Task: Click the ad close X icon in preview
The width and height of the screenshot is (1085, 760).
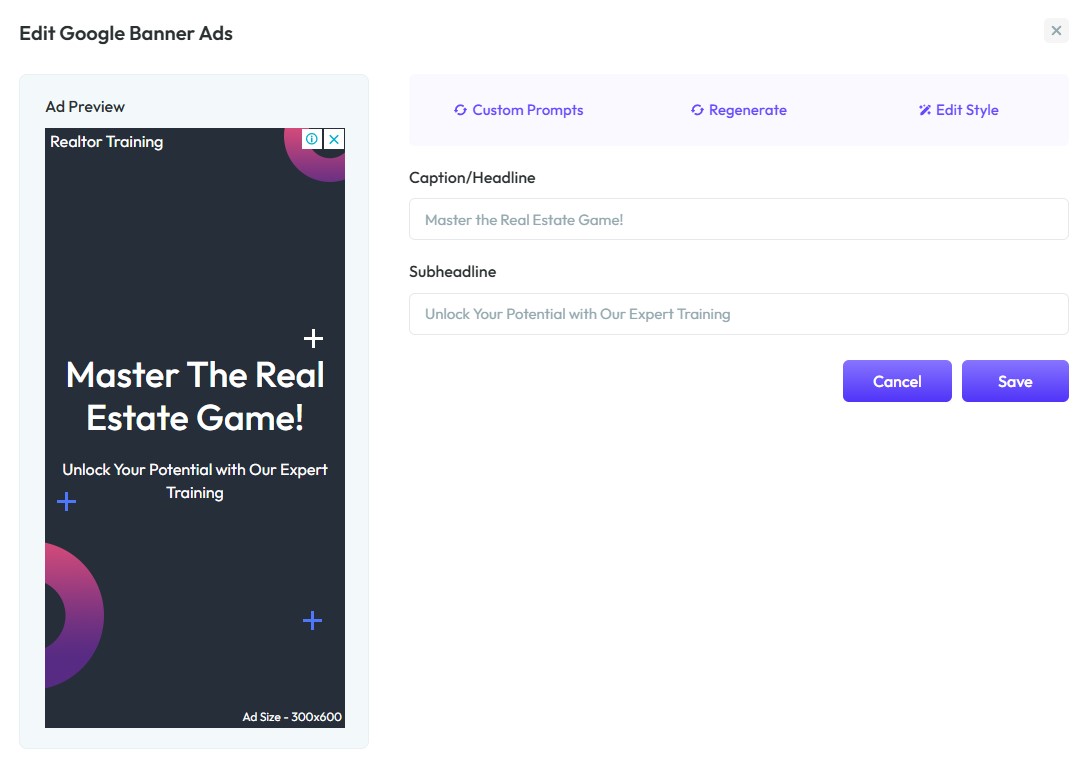Action: click(334, 139)
